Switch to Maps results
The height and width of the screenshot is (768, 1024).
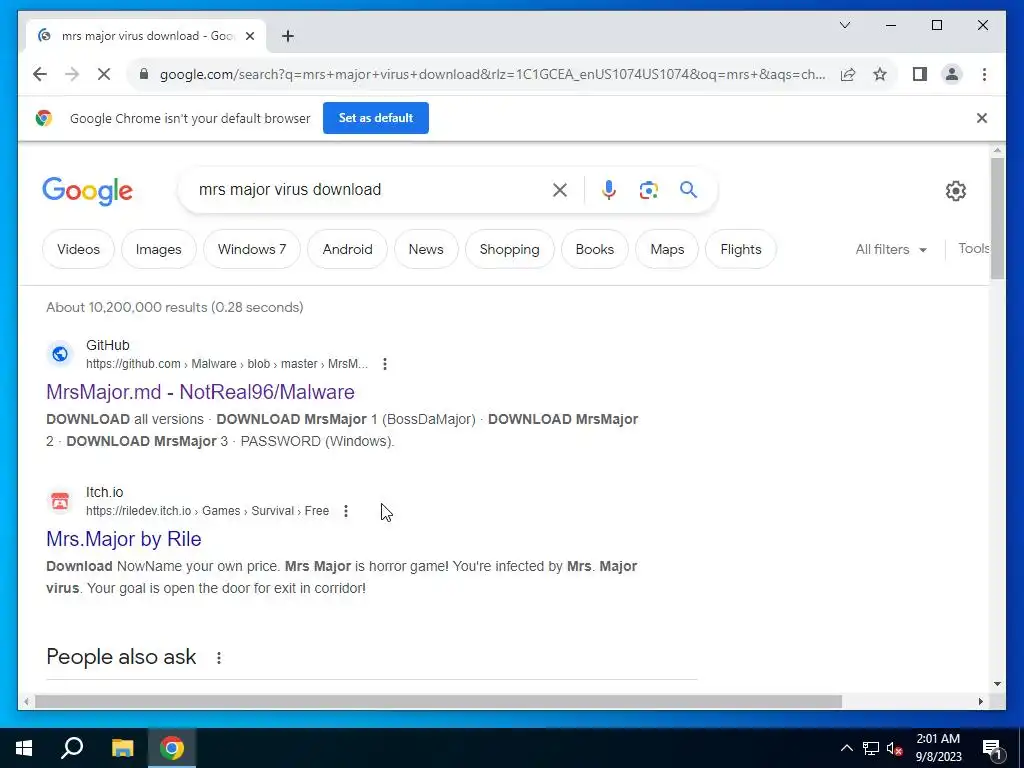pyautogui.click(x=667, y=249)
